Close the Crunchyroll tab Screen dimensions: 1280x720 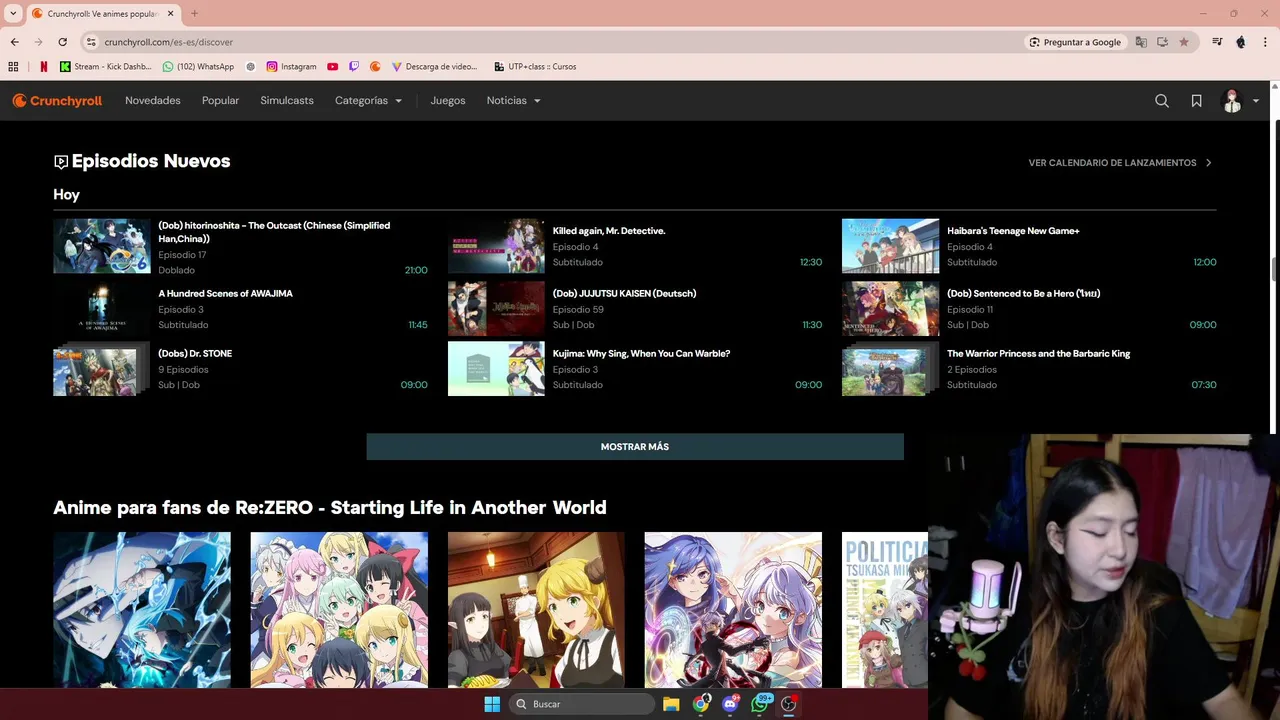[171, 13]
